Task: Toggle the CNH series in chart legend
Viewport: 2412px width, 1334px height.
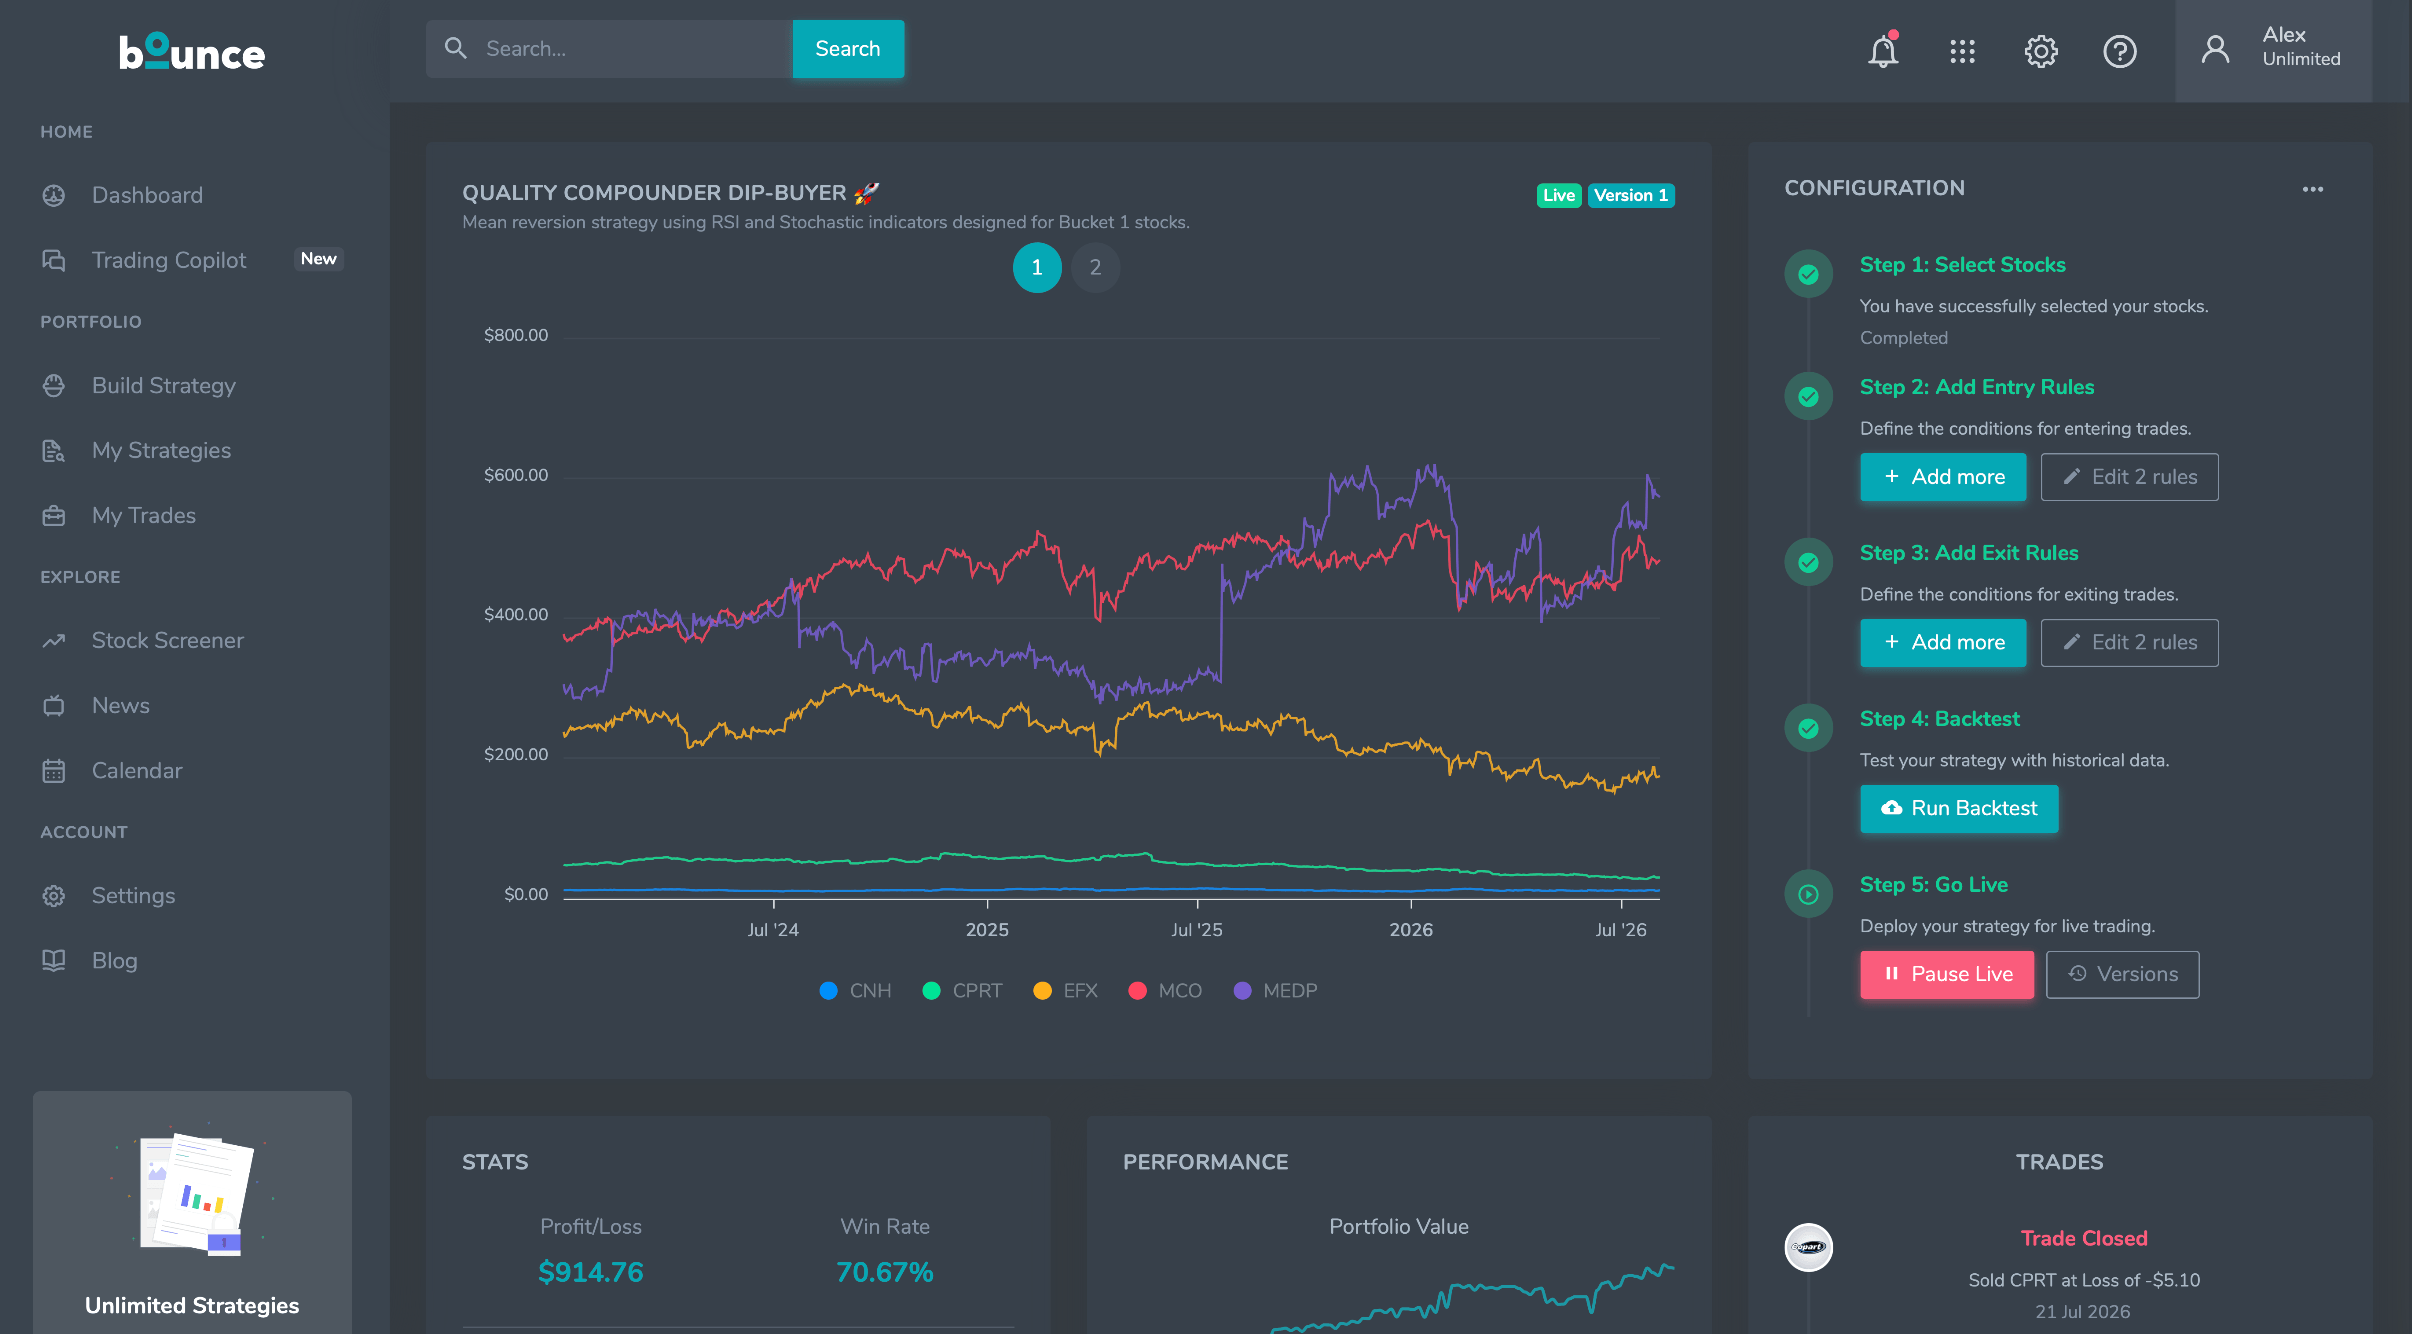Action: tap(855, 991)
